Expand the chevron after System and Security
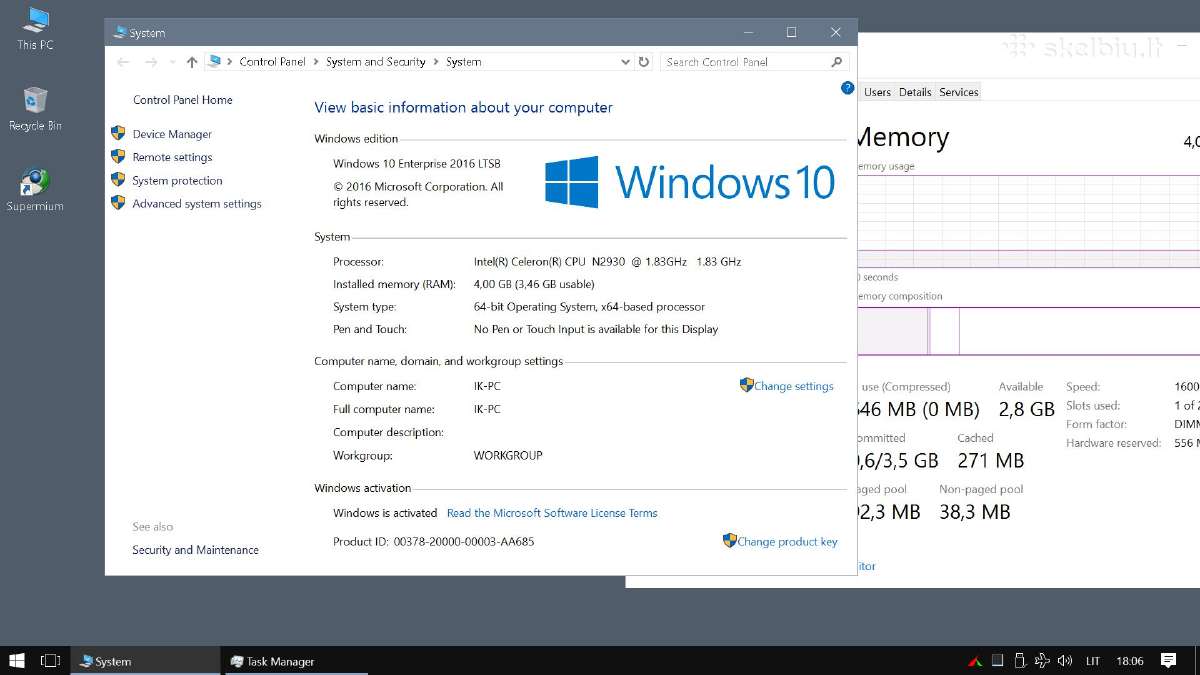The width and height of the screenshot is (1200, 675). coord(436,62)
